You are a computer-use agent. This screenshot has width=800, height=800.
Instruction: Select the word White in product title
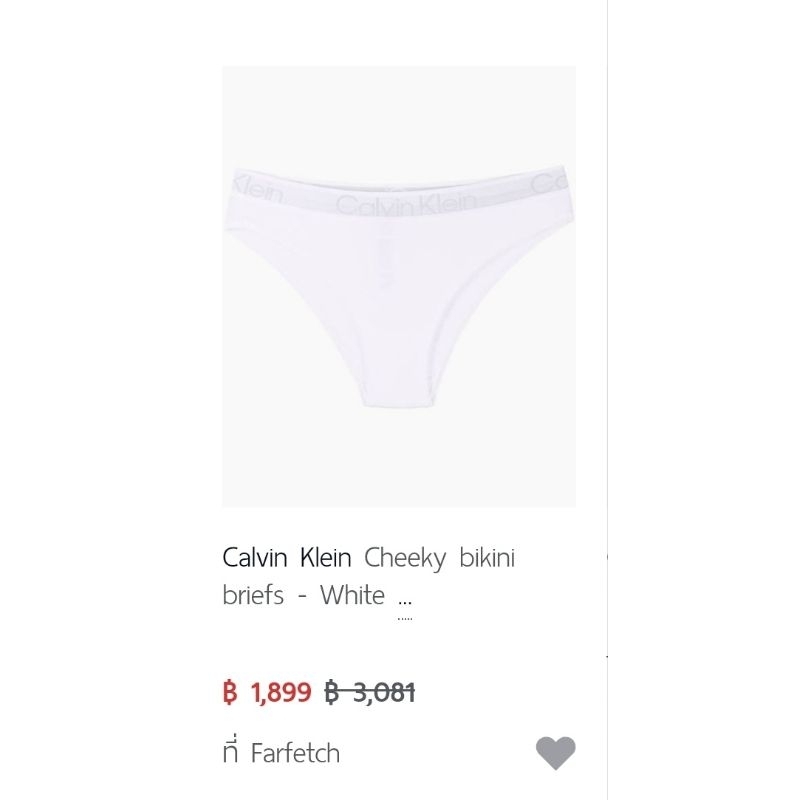[352, 595]
